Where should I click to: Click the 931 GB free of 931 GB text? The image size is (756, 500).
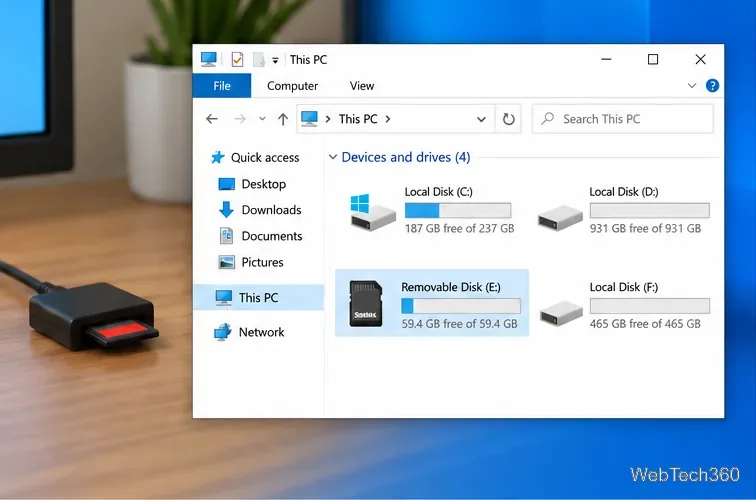point(645,228)
